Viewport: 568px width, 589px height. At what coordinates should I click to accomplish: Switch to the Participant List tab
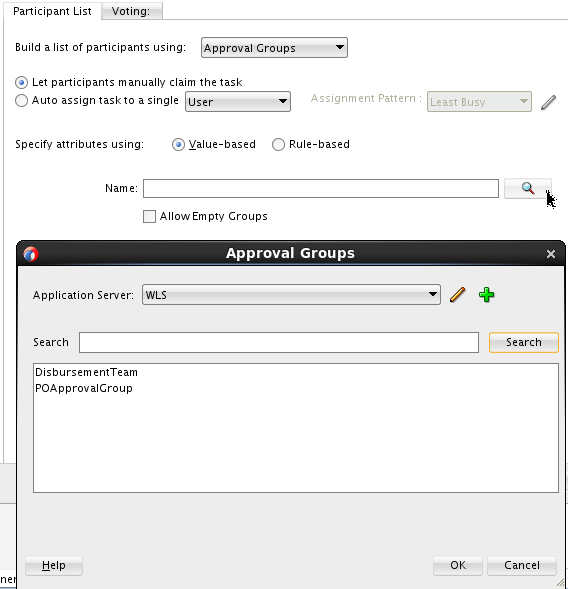pos(52,11)
